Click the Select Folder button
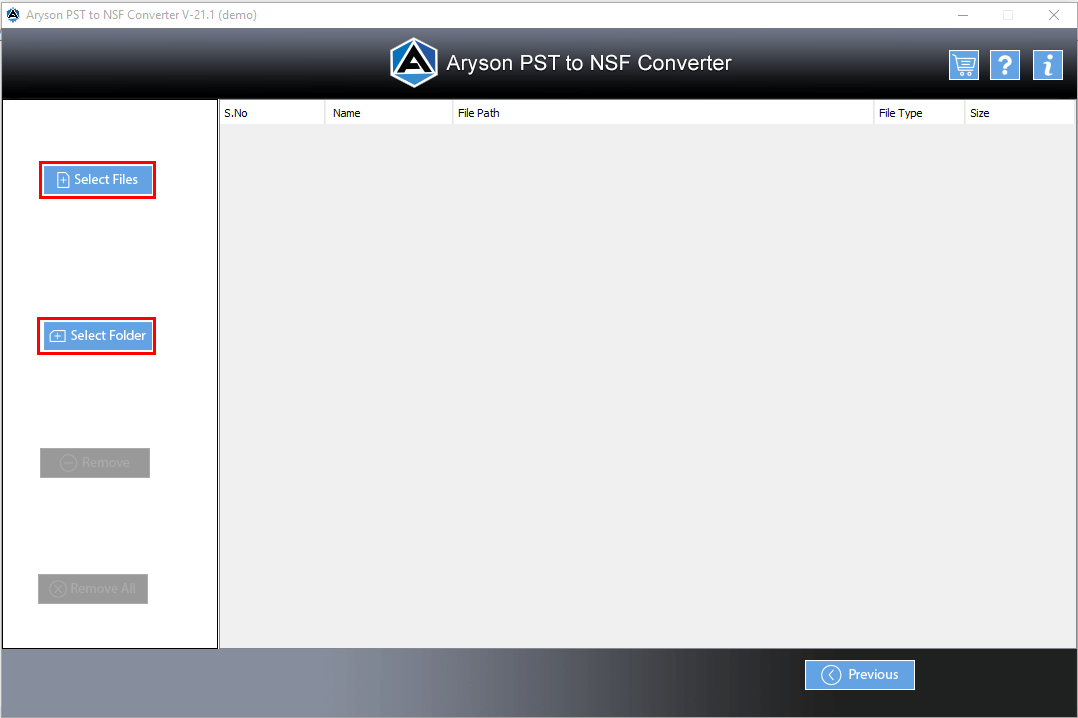The height and width of the screenshot is (718, 1078). [x=97, y=336]
